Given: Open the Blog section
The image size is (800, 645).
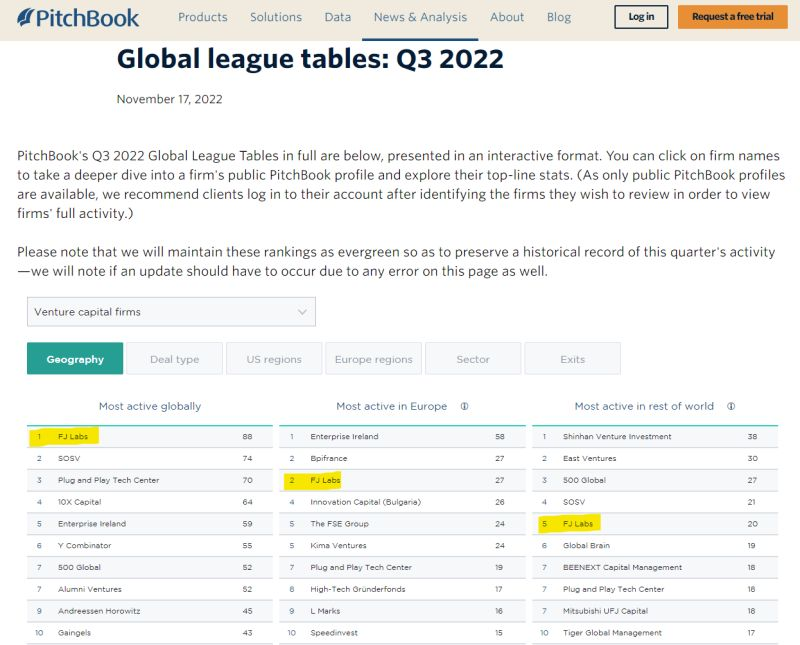Looking at the screenshot, I should (559, 17).
